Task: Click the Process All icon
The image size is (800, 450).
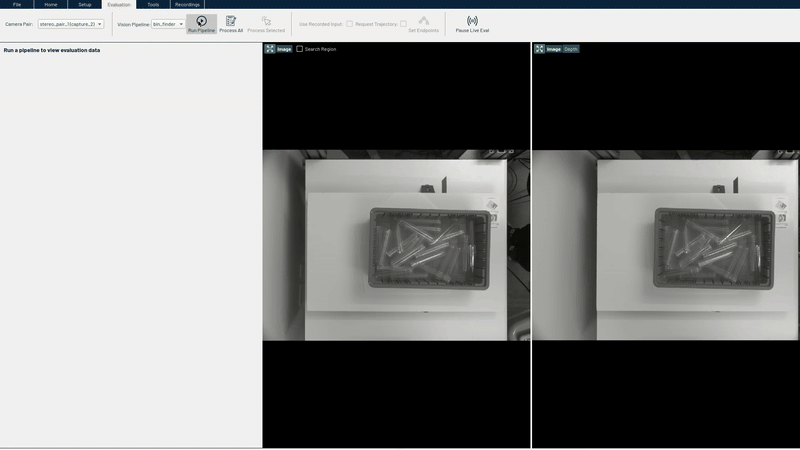Action: pyautogui.click(x=231, y=20)
